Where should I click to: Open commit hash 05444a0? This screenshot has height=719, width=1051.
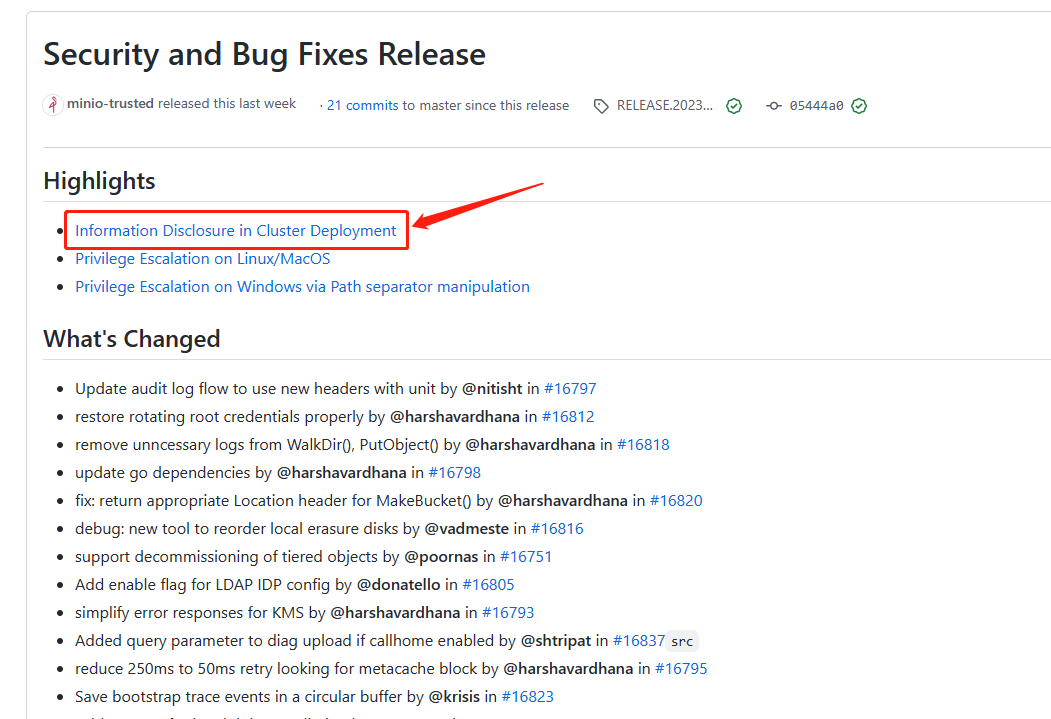tap(816, 106)
